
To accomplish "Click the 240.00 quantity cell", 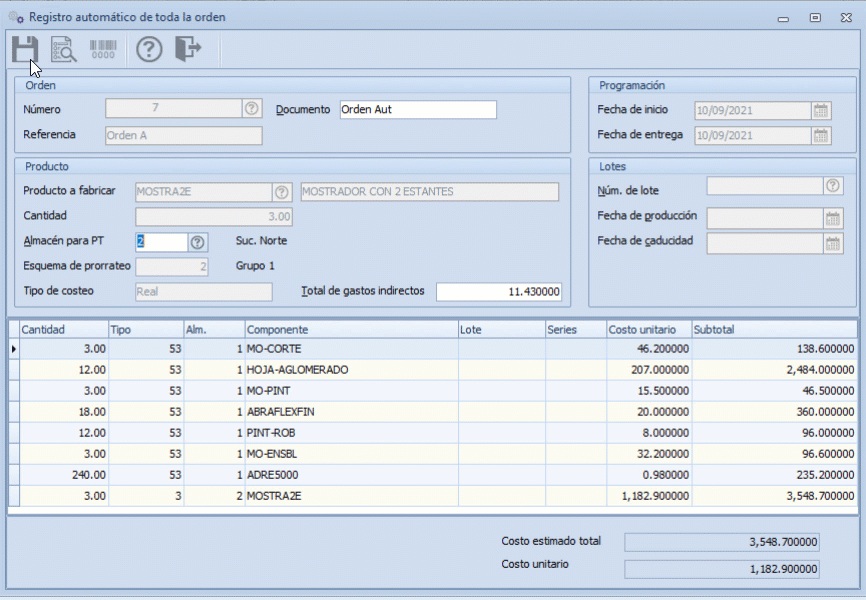I will tap(64, 475).
